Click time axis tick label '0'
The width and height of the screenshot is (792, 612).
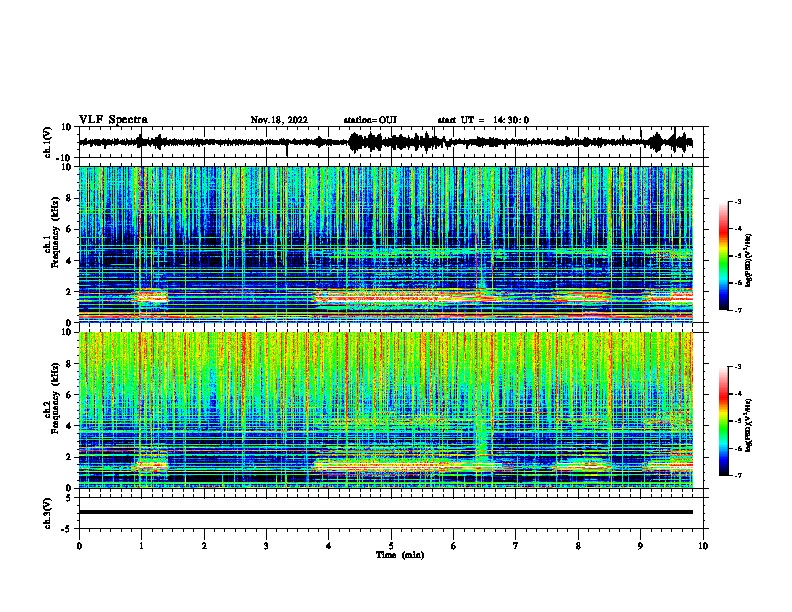pos(79,546)
